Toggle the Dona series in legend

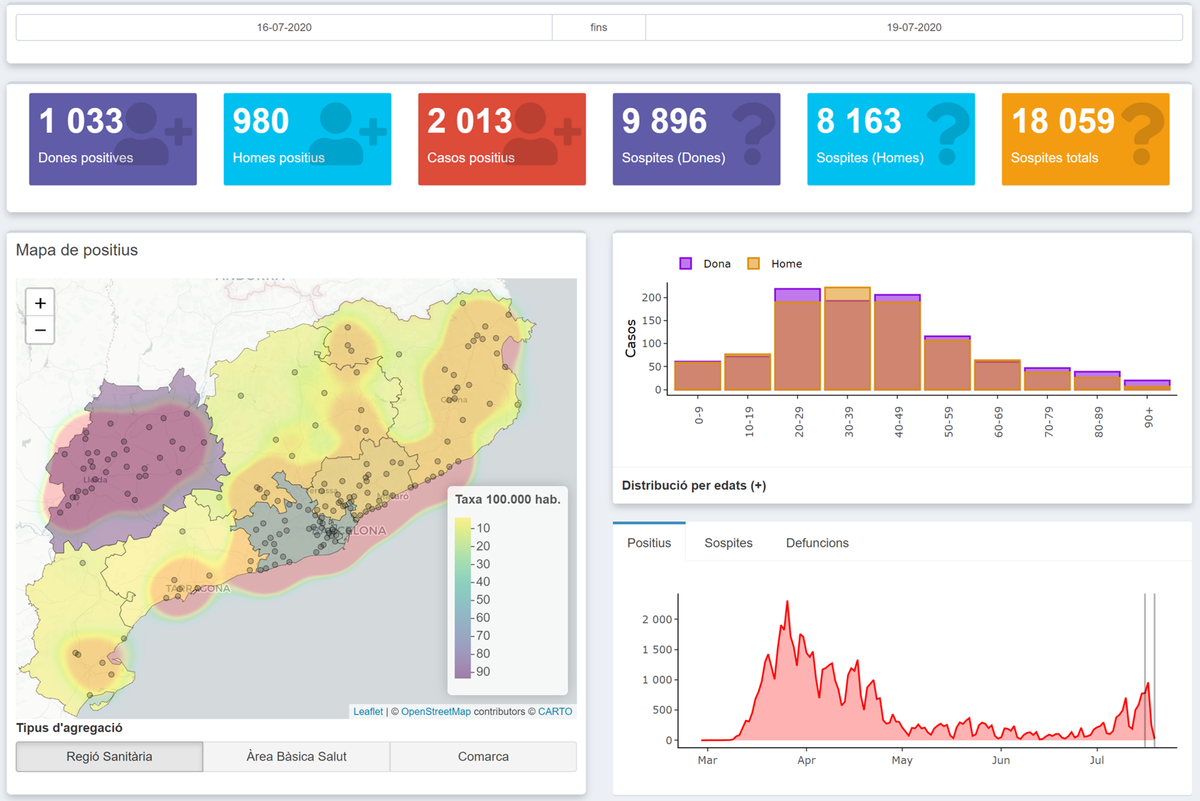pyautogui.click(x=705, y=264)
